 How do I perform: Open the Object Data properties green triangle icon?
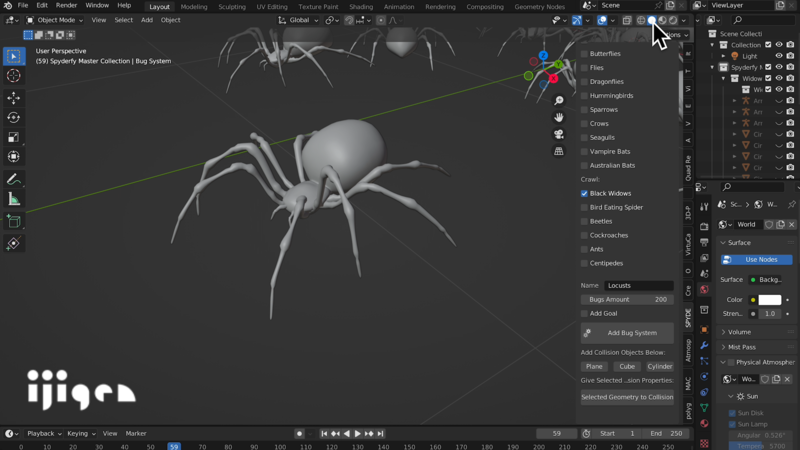704,408
